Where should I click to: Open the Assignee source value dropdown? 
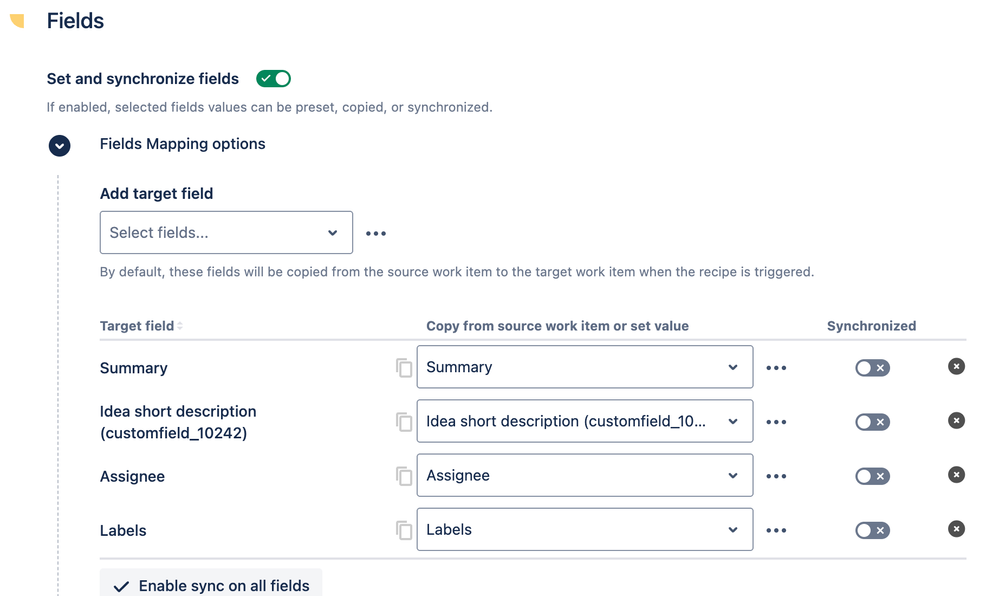[x=584, y=476]
